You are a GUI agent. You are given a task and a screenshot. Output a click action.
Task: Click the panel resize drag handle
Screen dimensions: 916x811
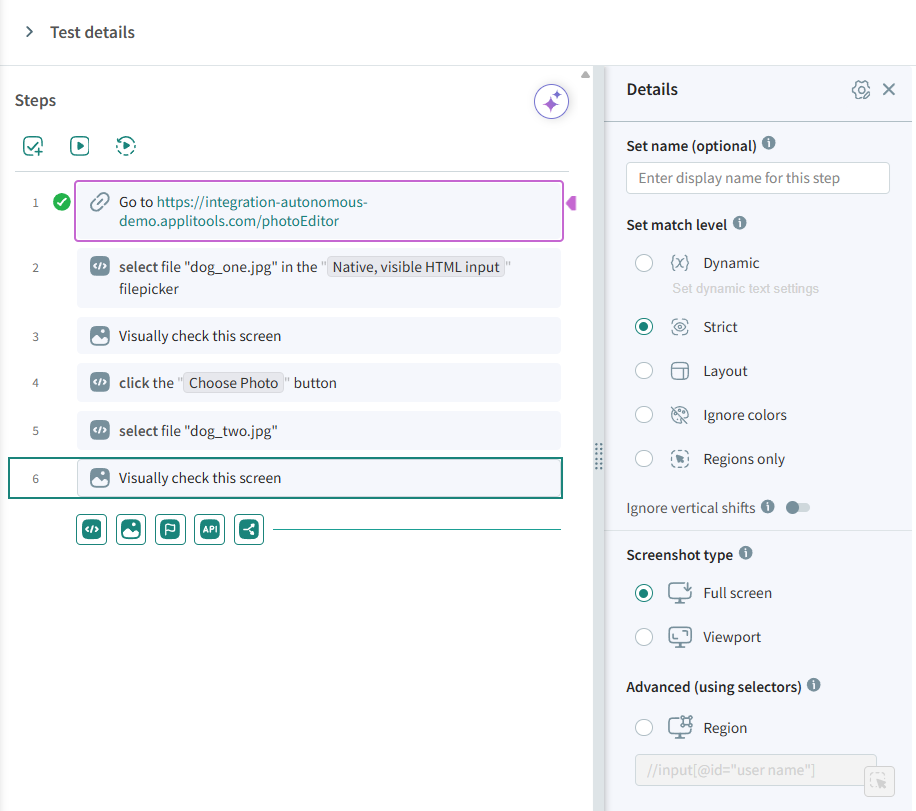599,456
